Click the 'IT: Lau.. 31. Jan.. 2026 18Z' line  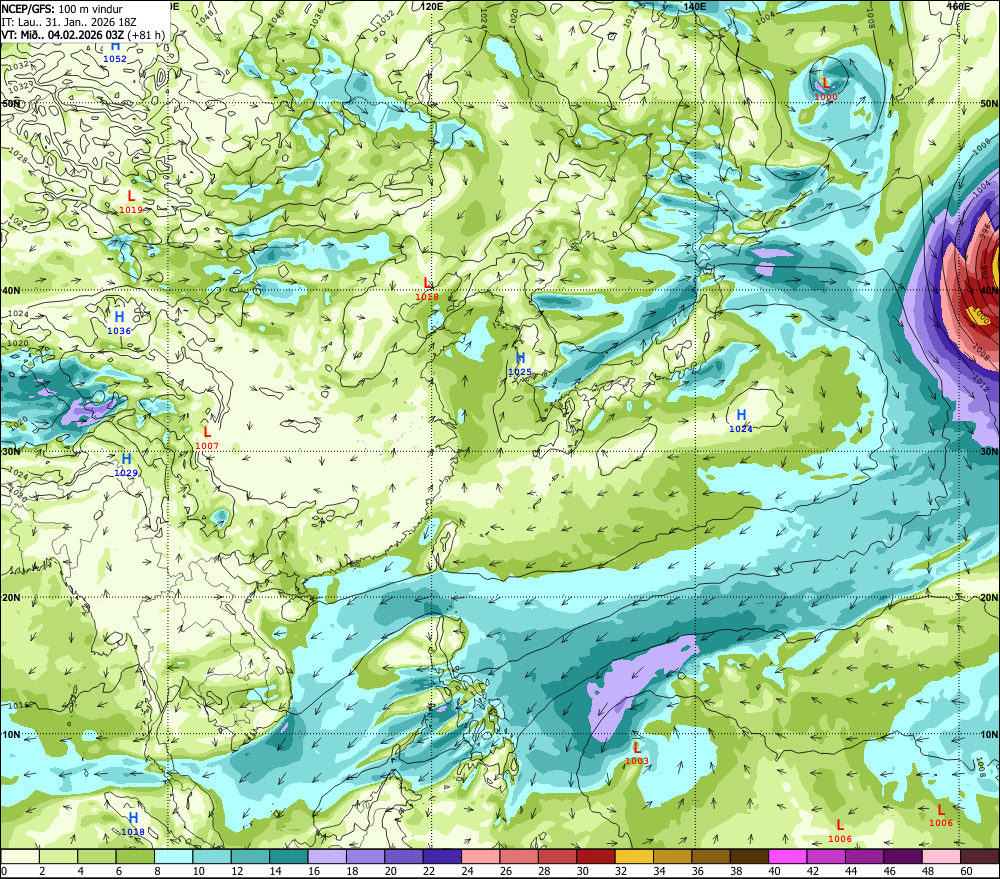coord(69,22)
